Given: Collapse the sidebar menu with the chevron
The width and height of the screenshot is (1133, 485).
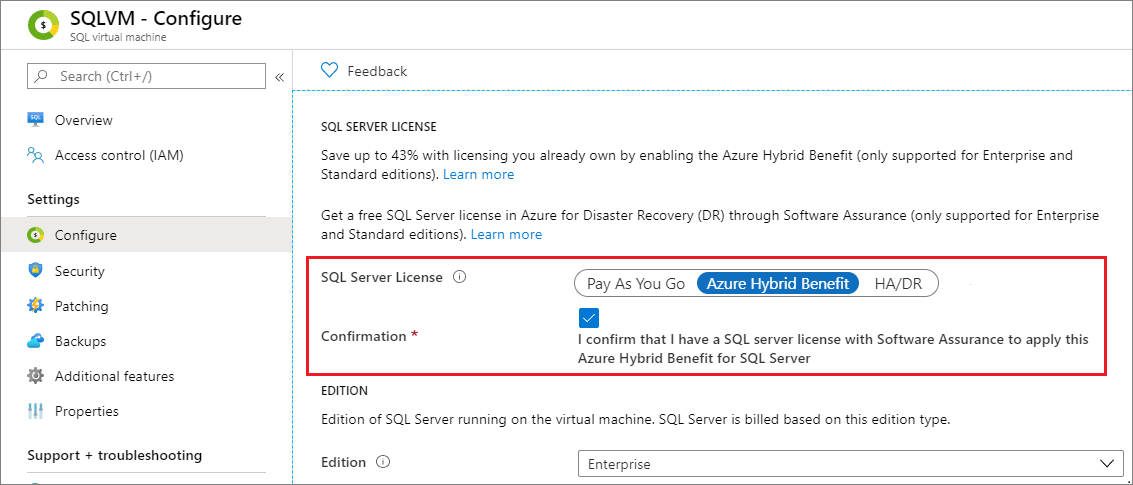Looking at the screenshot, I should click(280, 77).
